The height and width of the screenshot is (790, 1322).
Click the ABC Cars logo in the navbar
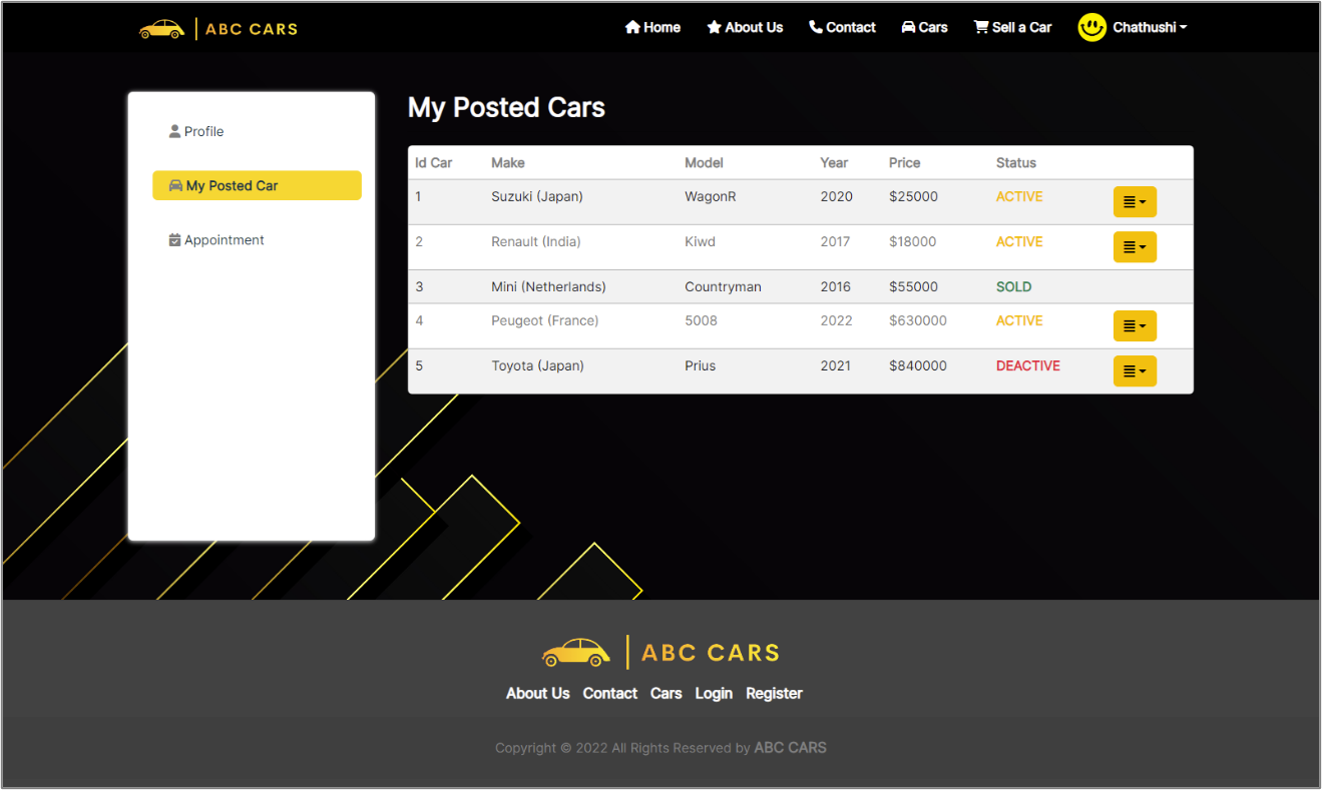218,27
